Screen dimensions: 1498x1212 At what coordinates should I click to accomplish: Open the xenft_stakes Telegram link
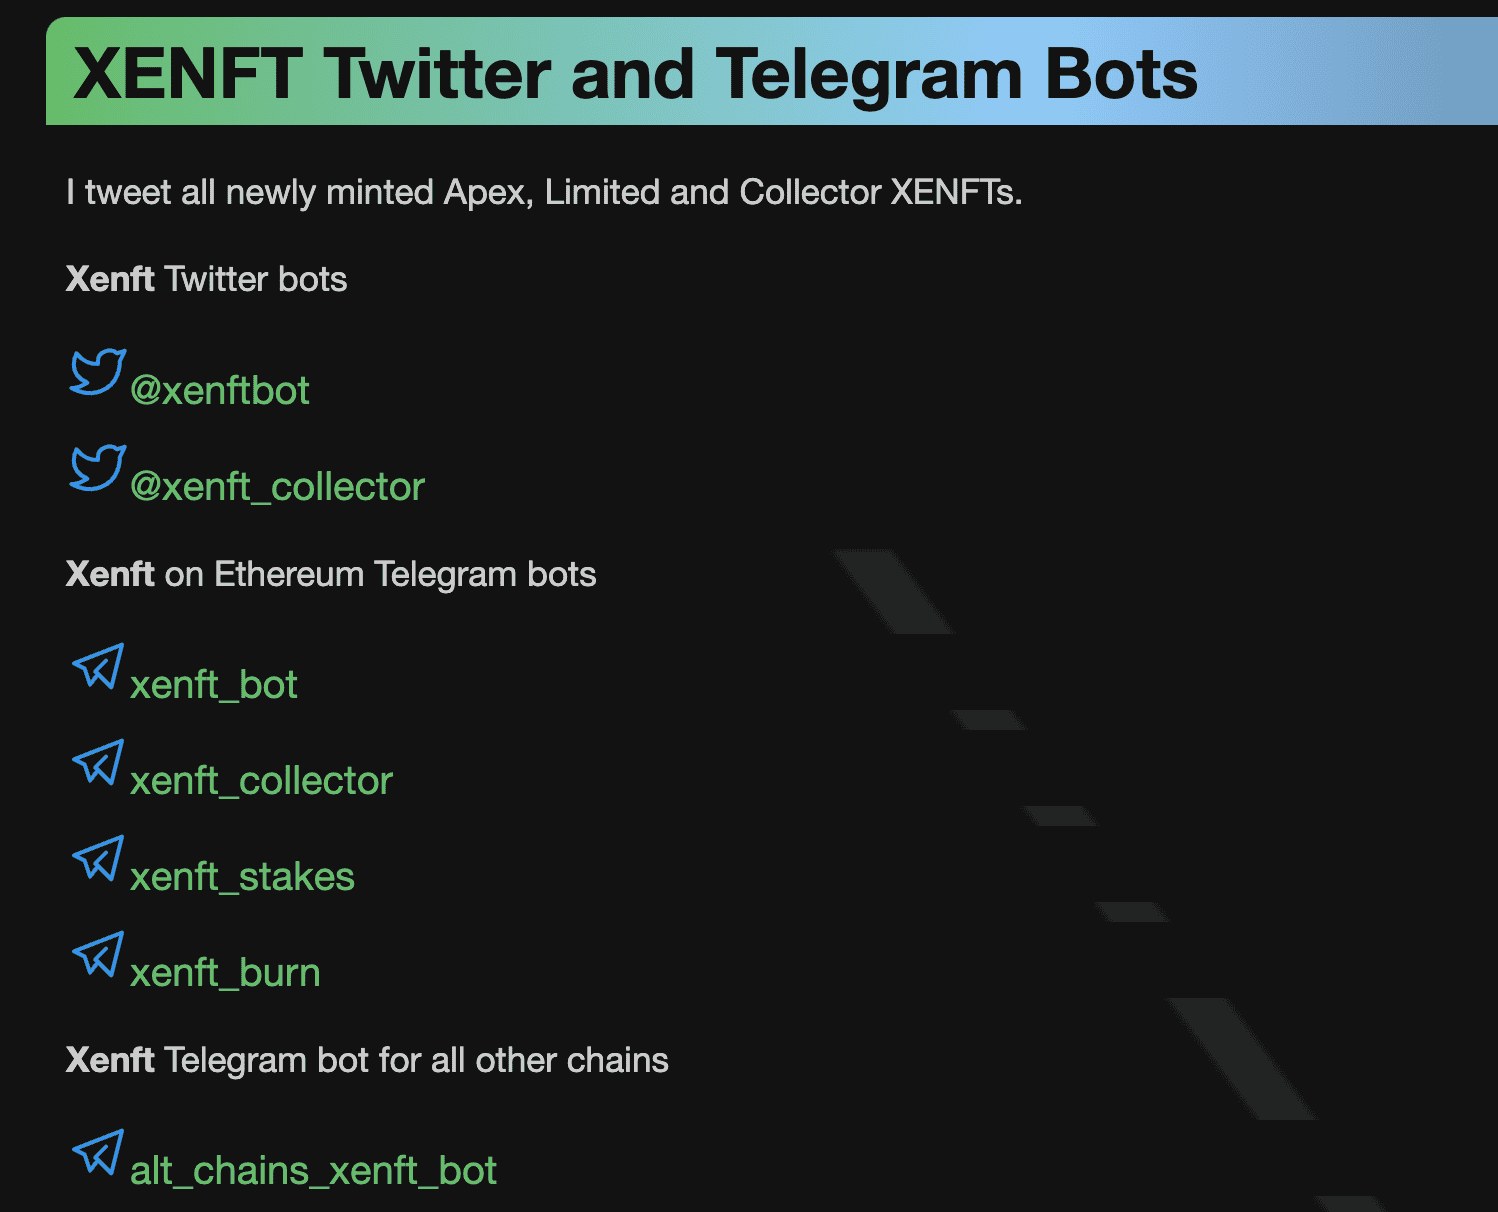pyautogui.click(x=241, y=876)
